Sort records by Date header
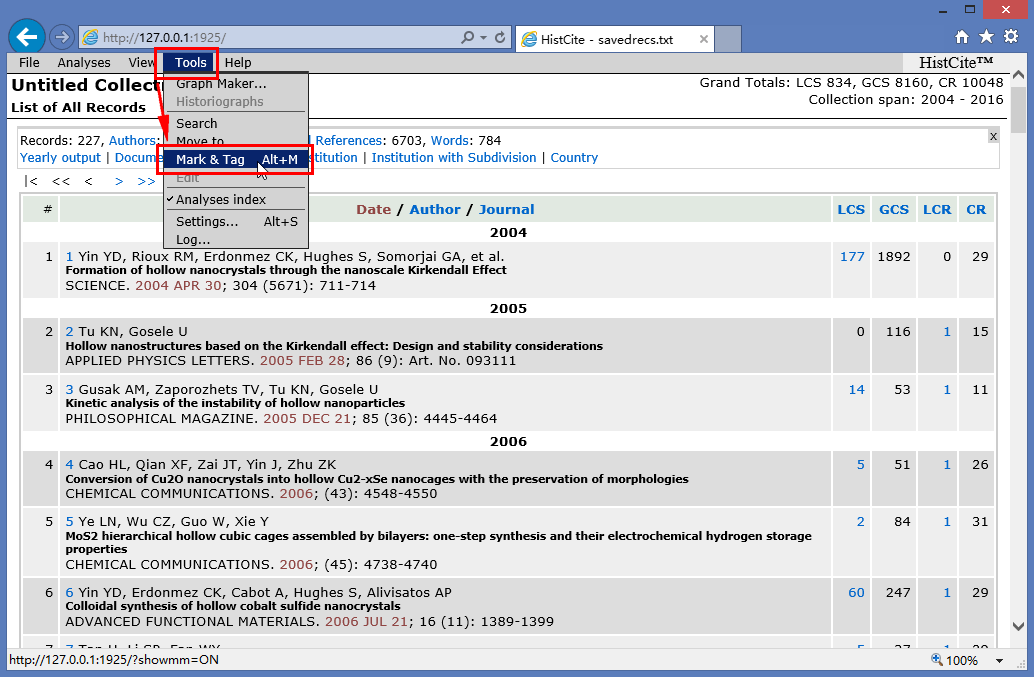The width and height of the screenshot is (1034, 677). point(373,209)
